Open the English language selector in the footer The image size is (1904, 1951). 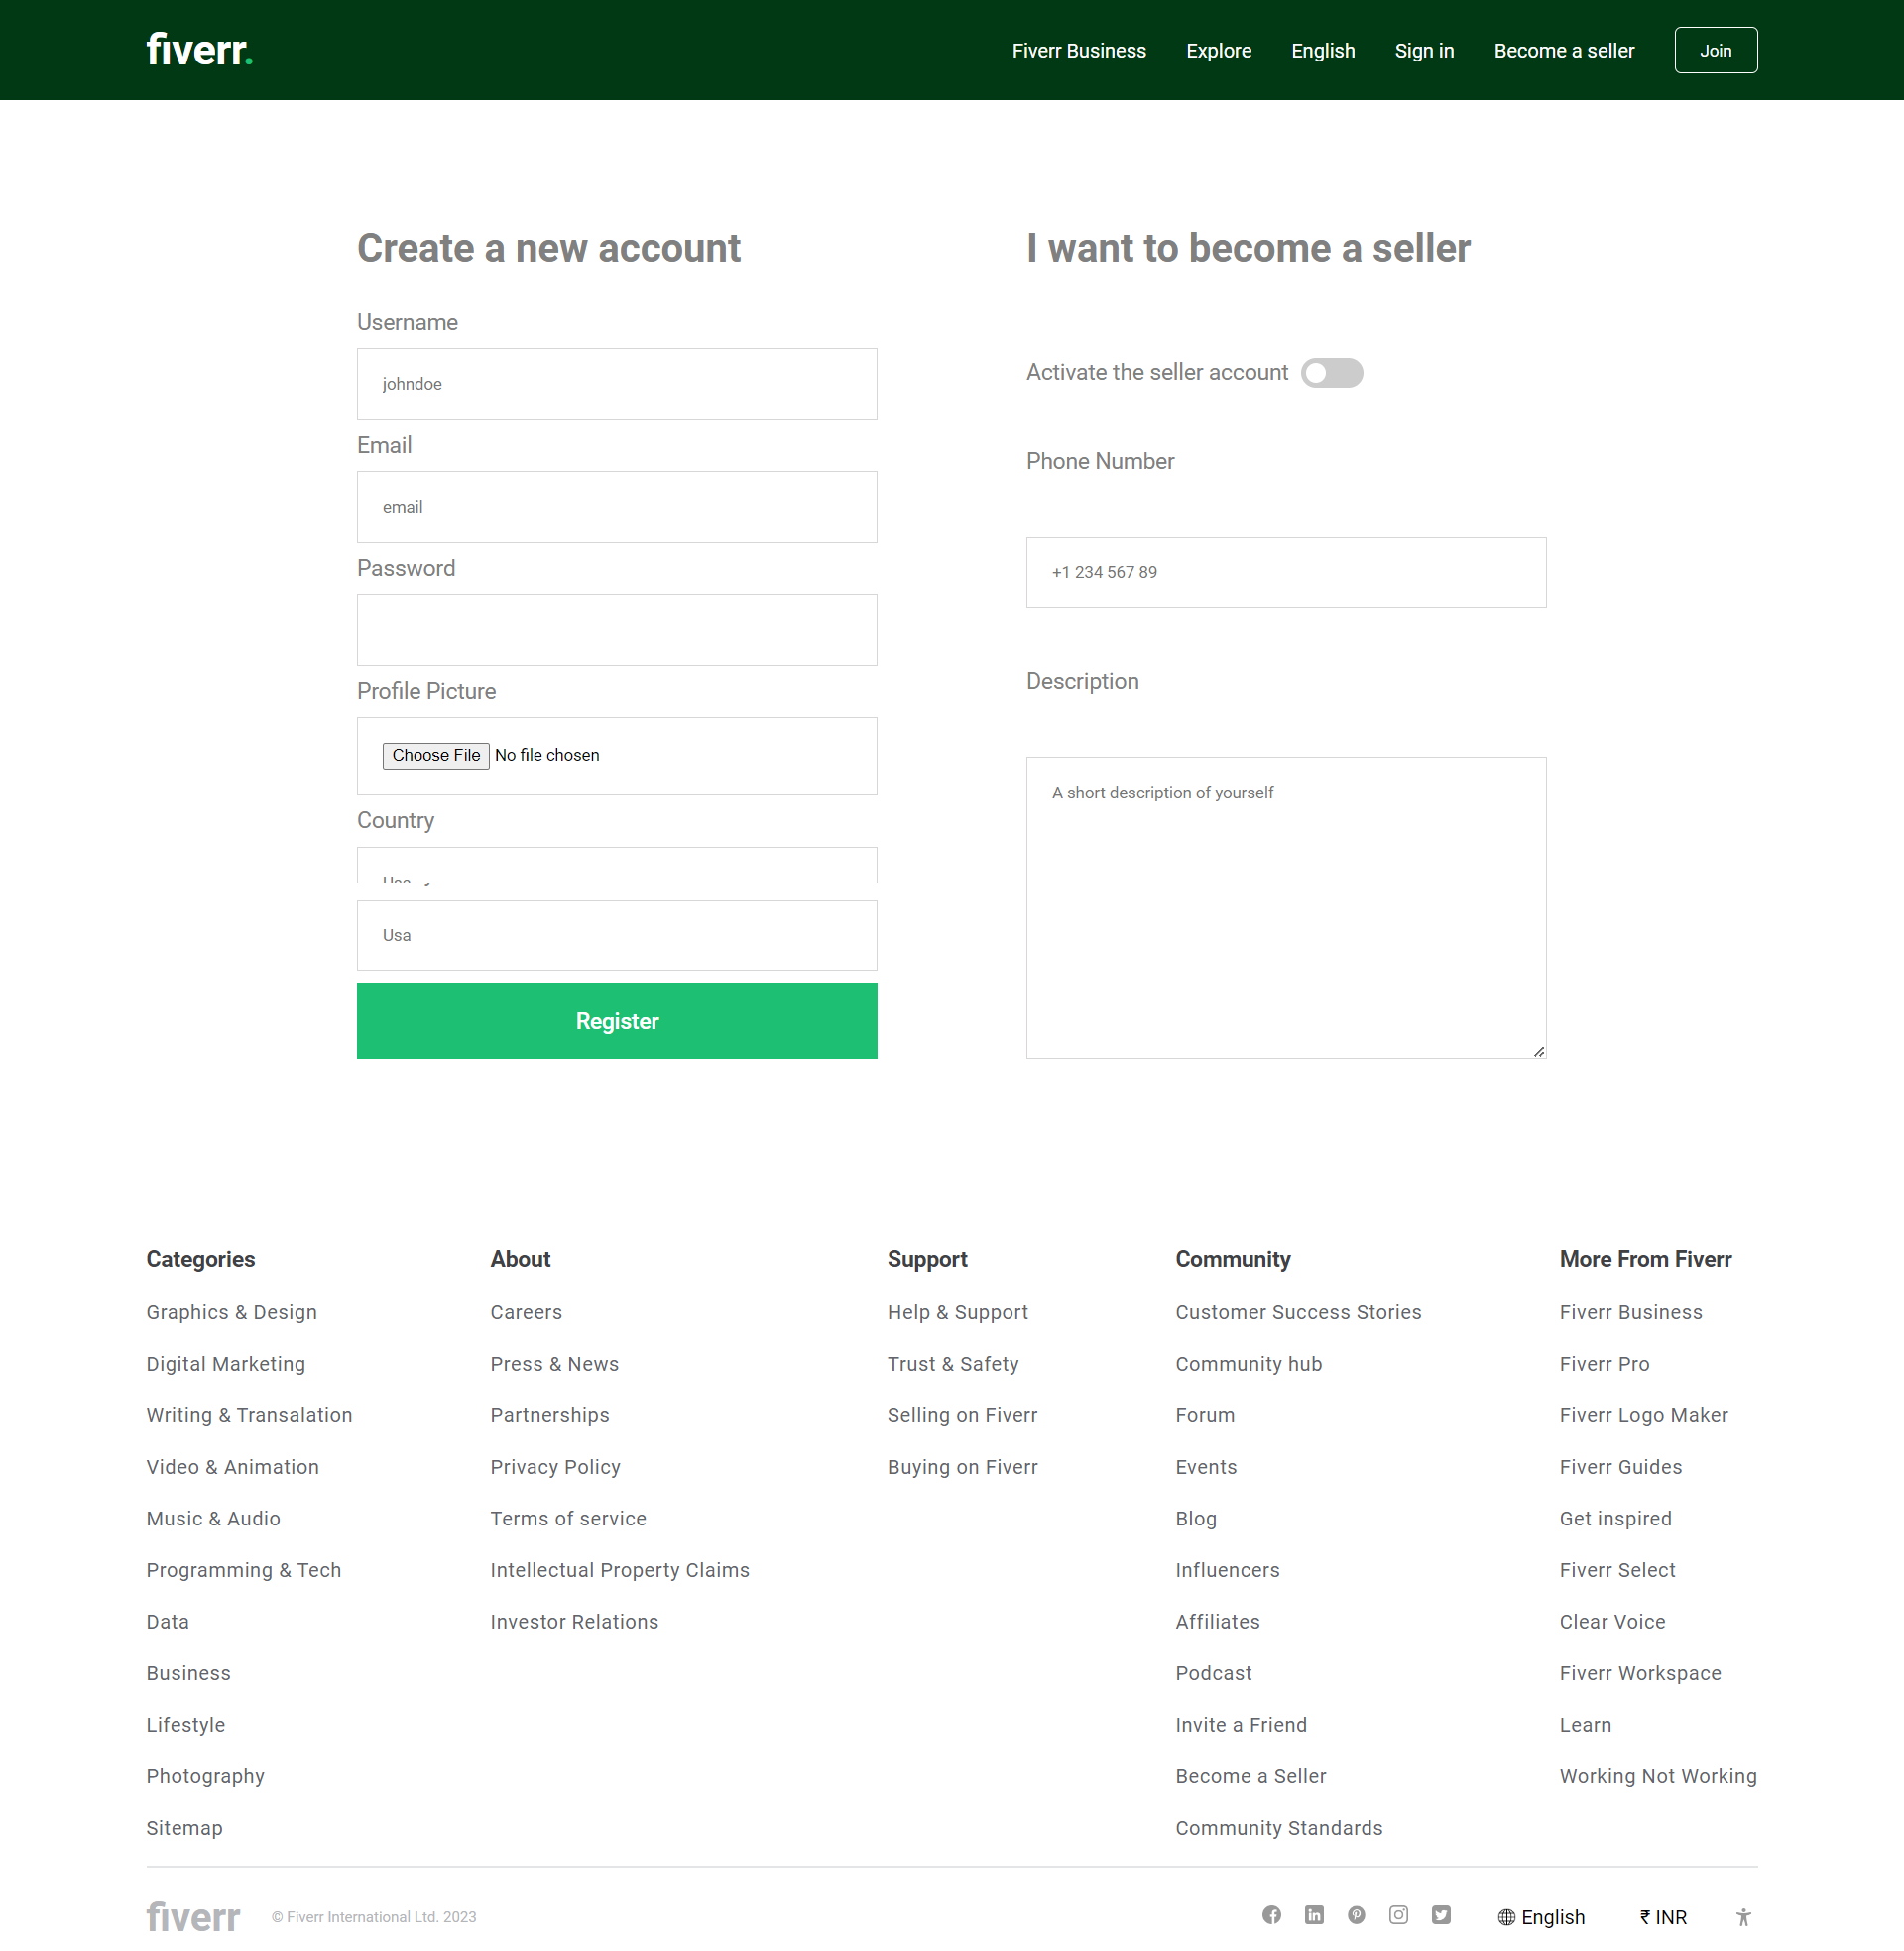(x=1551, y=1917)
